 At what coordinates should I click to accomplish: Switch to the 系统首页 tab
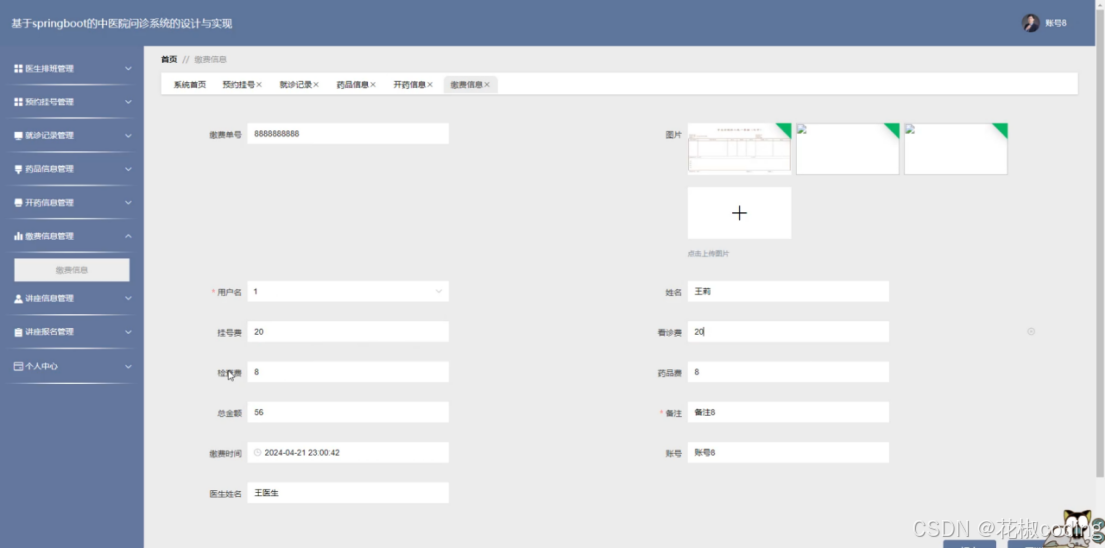tap(190, 85)
